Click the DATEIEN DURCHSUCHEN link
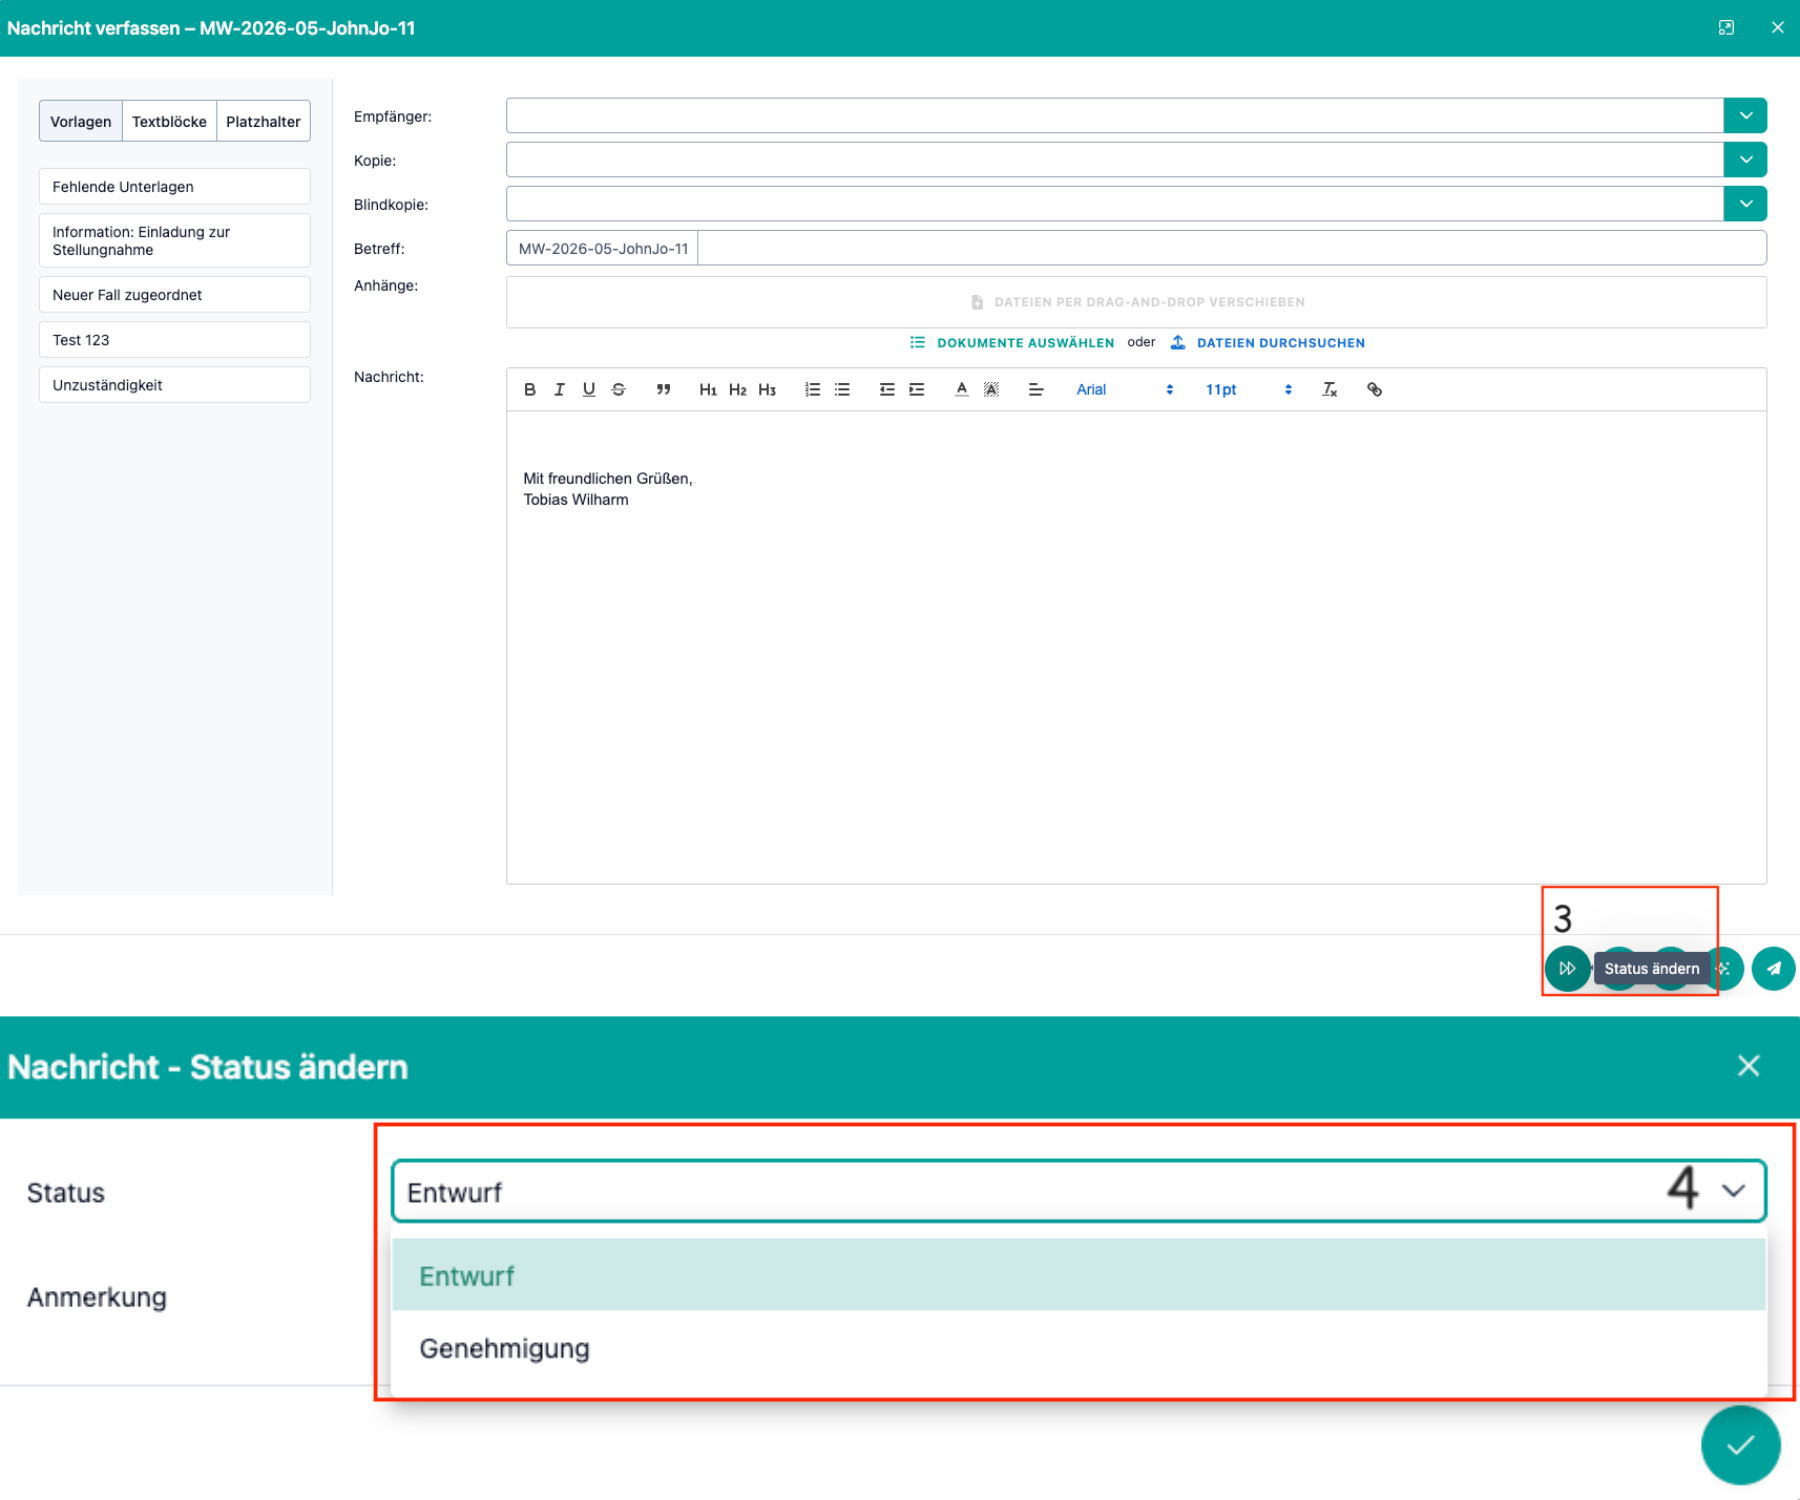This screenshot has height=1500, width=1800. click(1268, 343)
